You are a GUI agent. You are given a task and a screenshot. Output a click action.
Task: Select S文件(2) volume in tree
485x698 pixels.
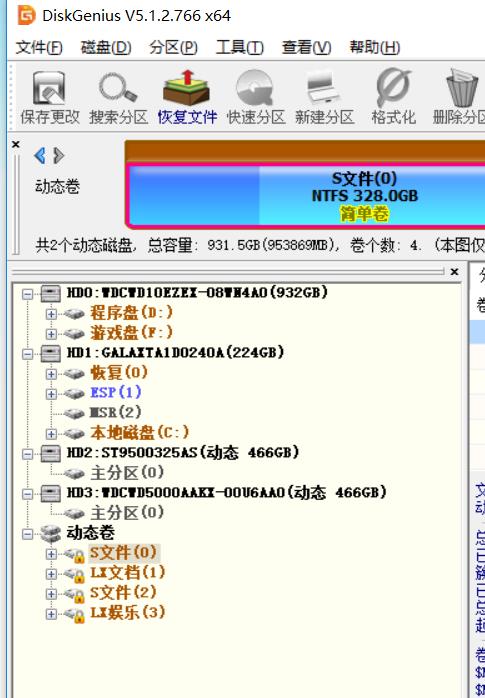click(123, 592)
